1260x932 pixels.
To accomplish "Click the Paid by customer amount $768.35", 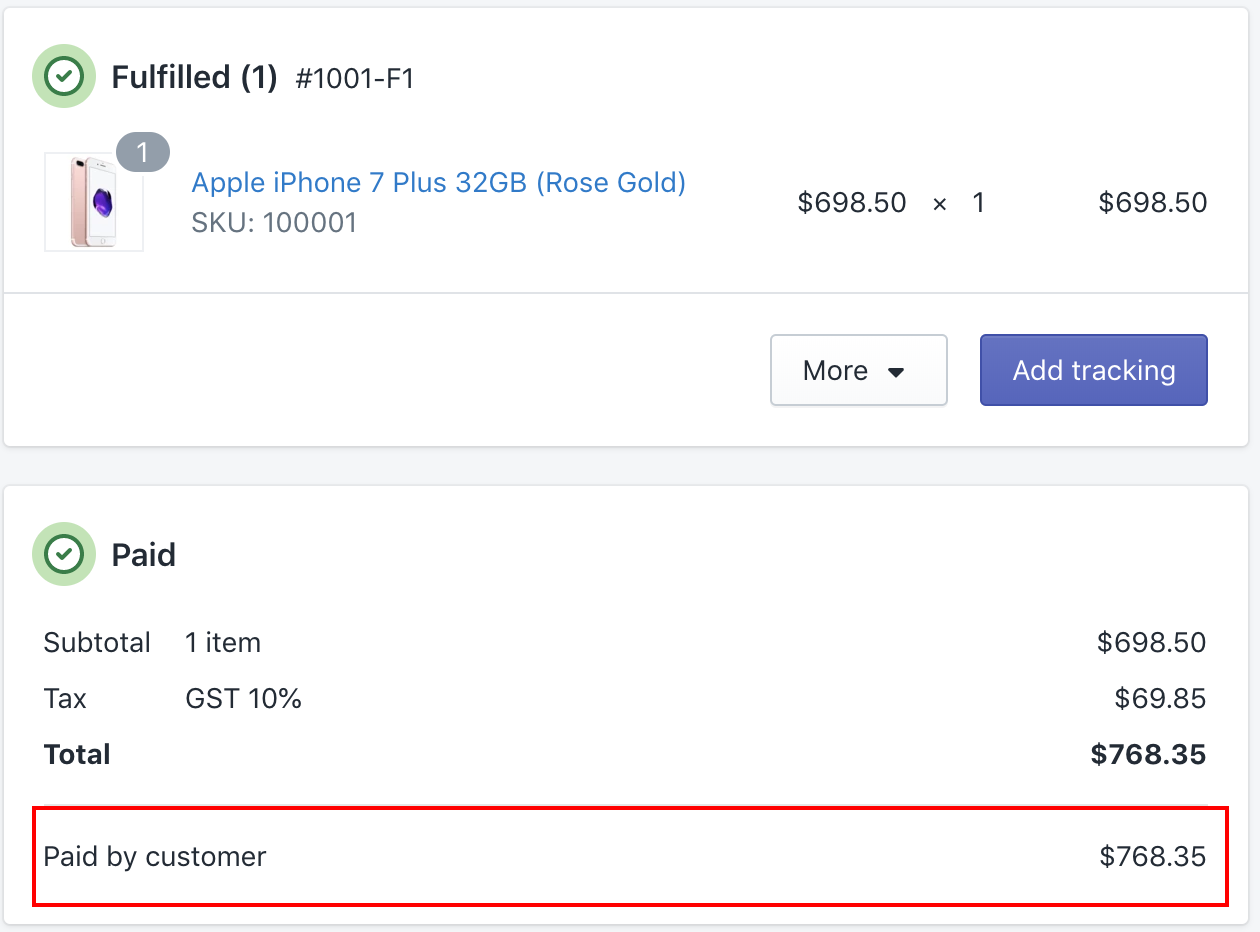I will pyautogui.click(x=1153, y=857).
